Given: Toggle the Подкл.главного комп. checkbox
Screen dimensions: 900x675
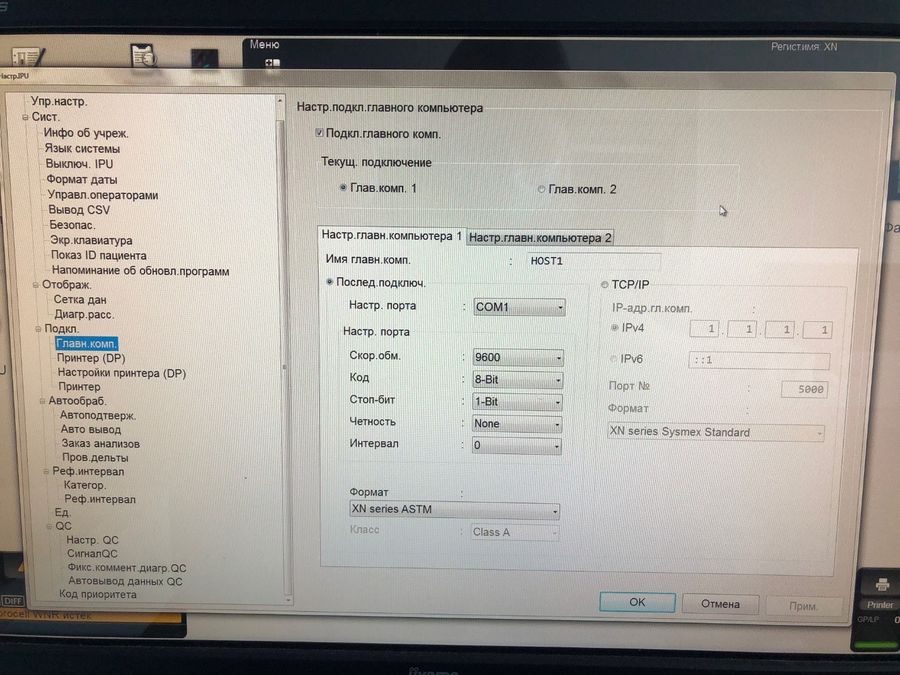Looking at the screenshot, I should tap(319, 133).
